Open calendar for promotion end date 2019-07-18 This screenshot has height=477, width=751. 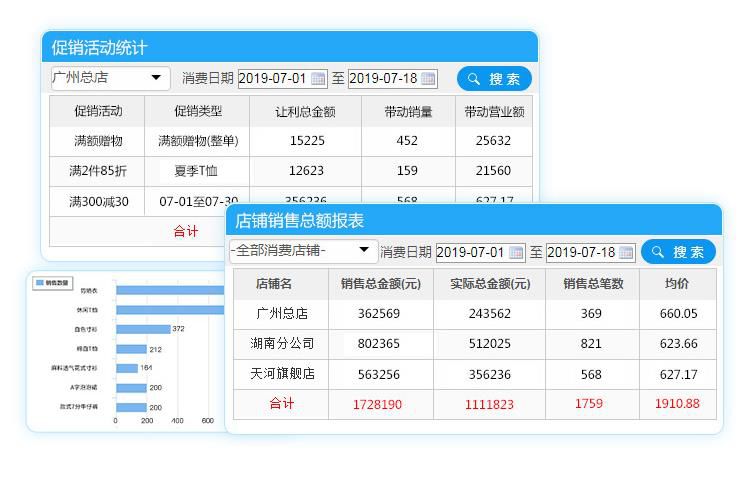point(428,78)
